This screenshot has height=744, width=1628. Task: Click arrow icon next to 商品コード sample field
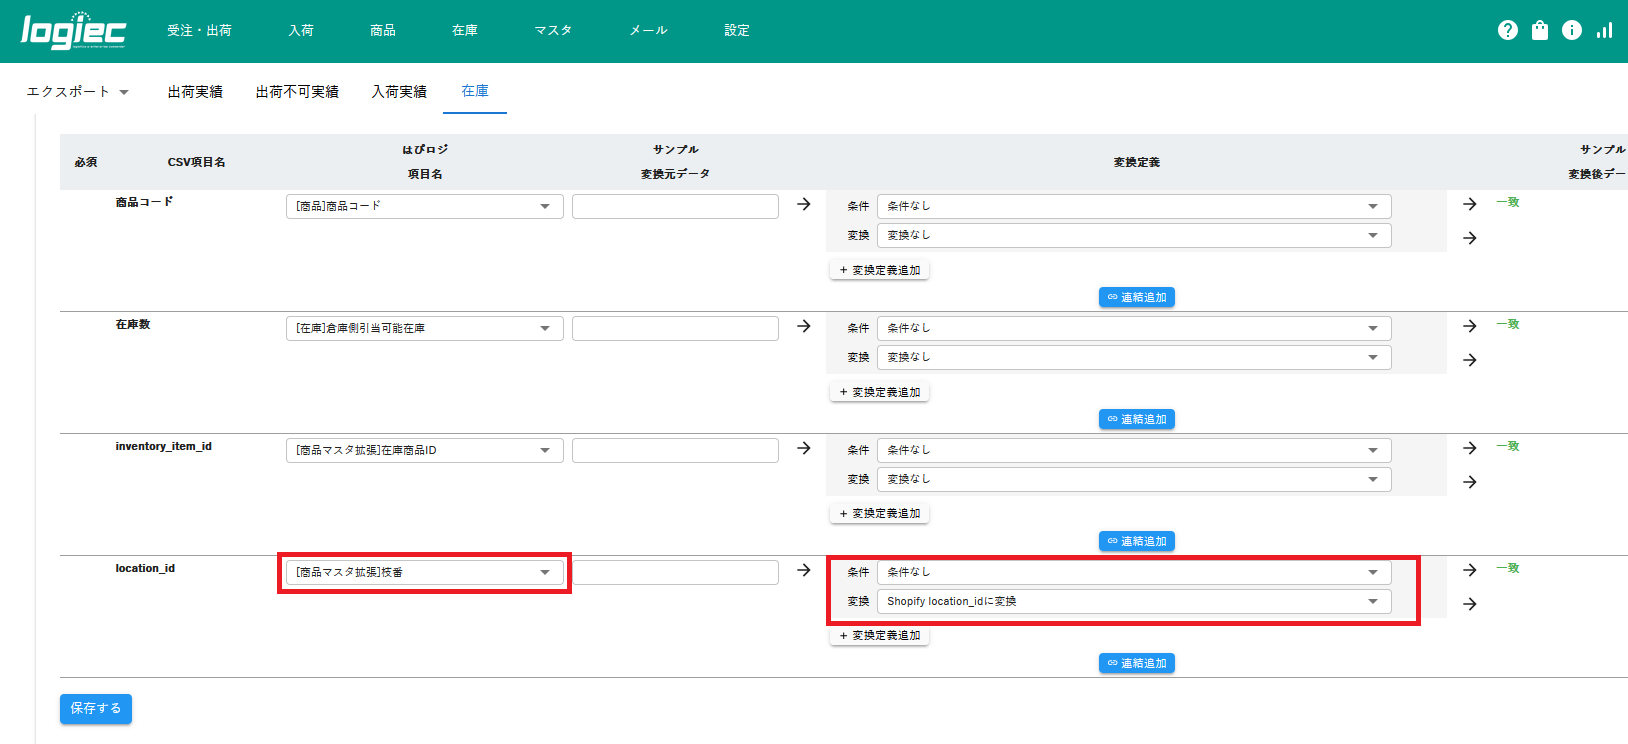[803, 204]
